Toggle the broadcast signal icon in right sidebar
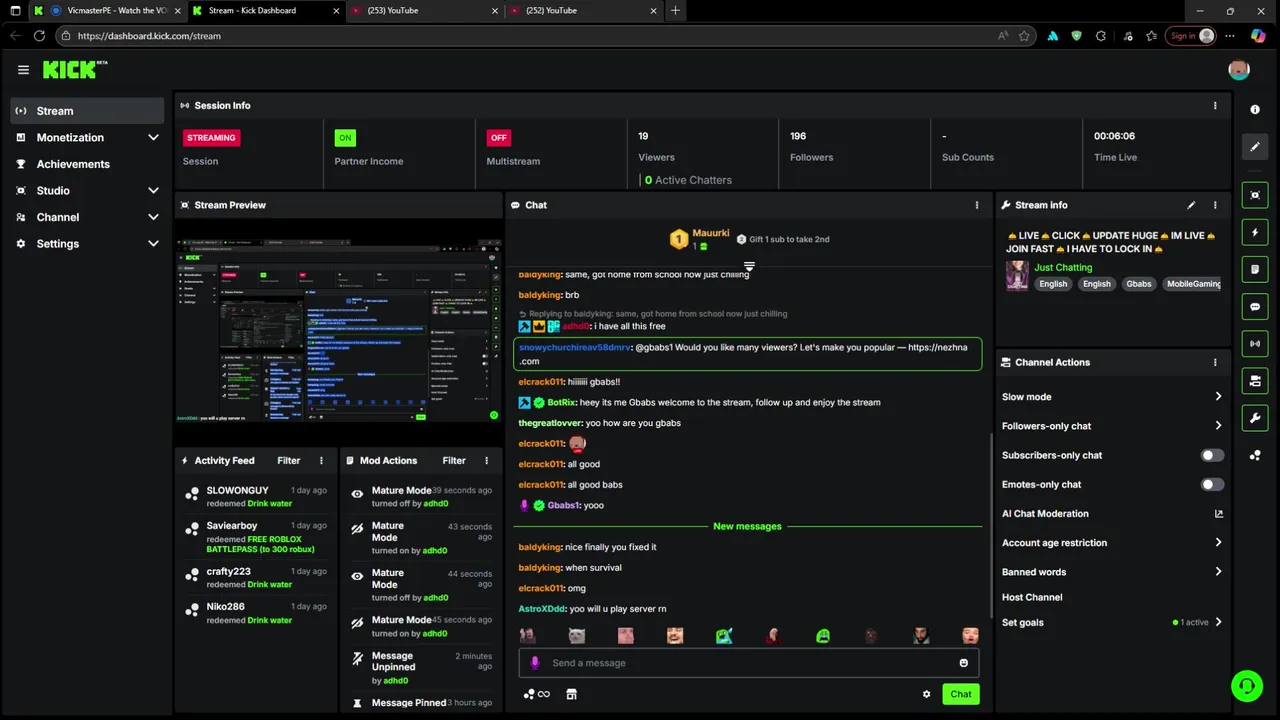 (1255, 343)
